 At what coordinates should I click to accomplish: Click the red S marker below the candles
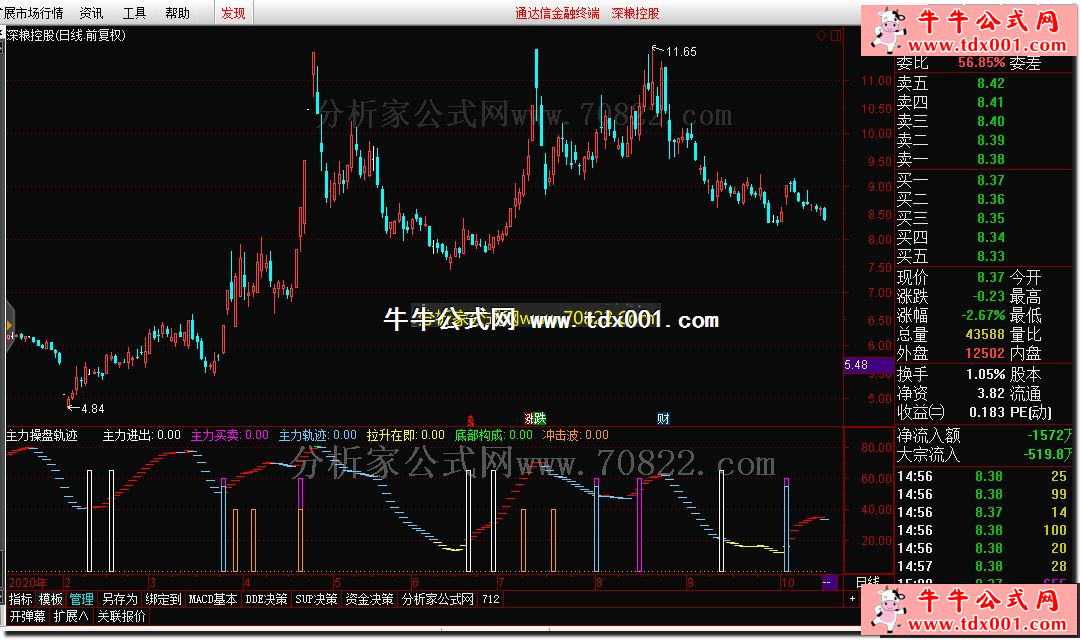point(471,420)
